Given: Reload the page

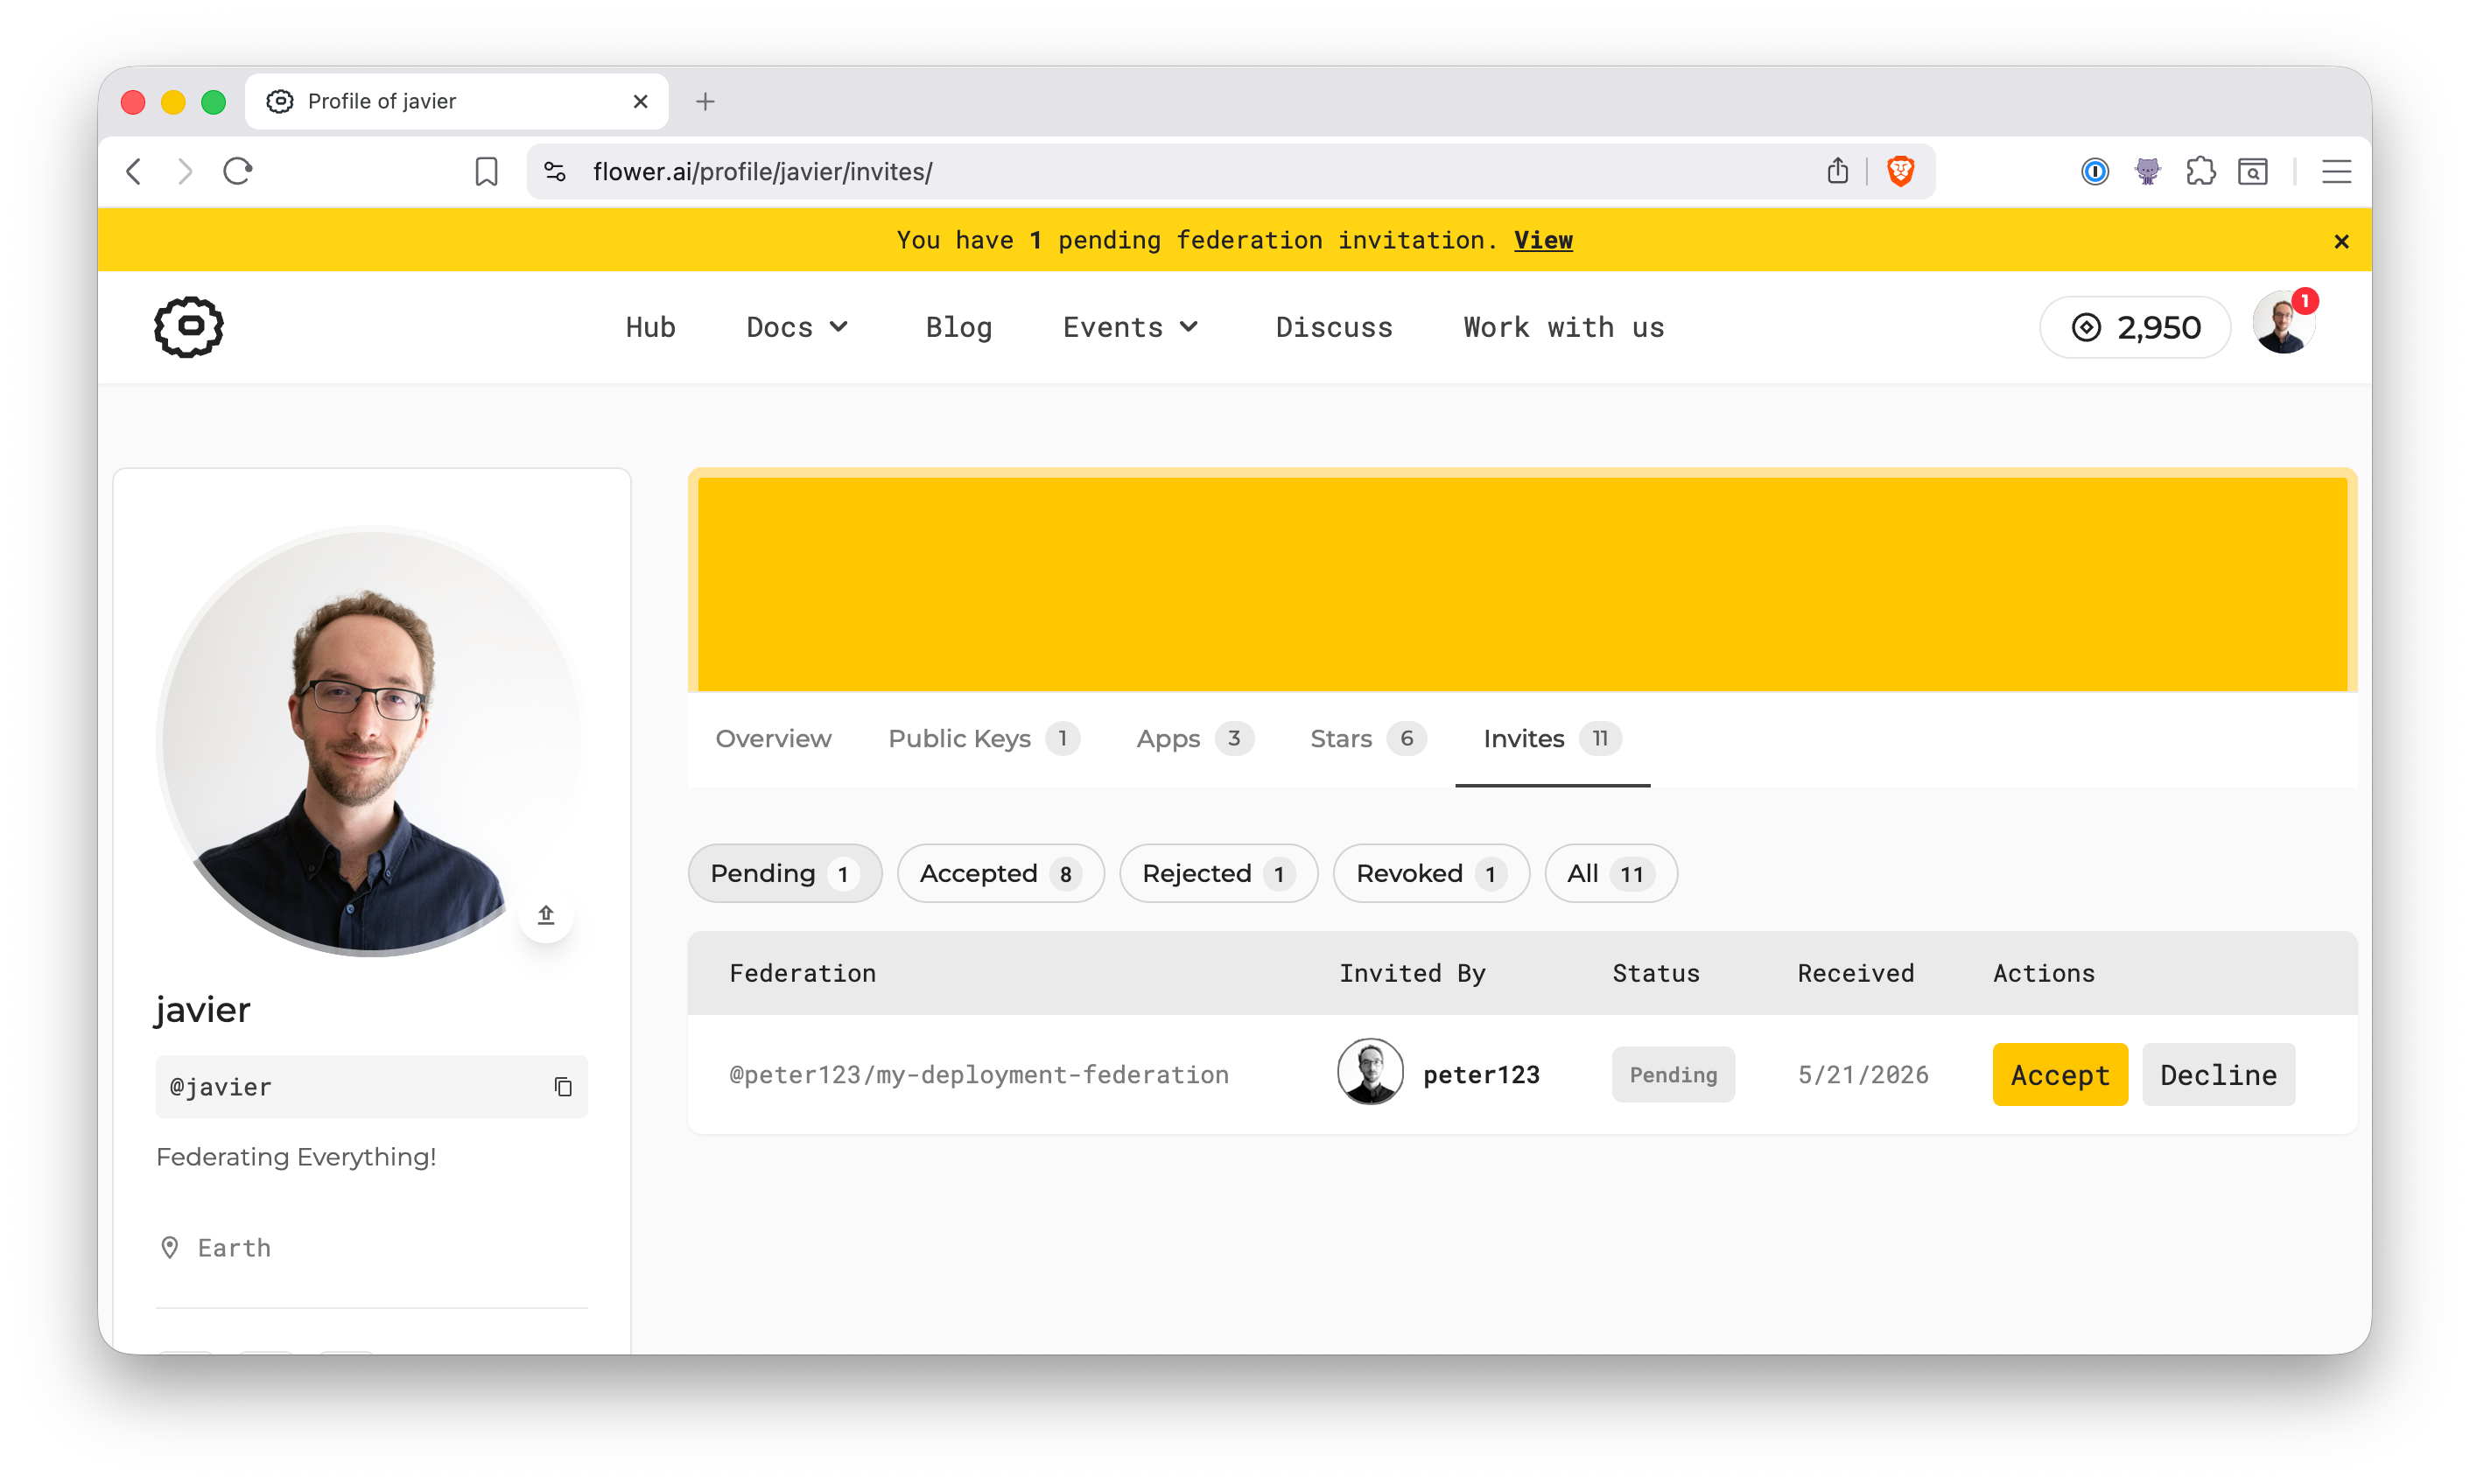Looking at the screenshot, I should 238,171.
